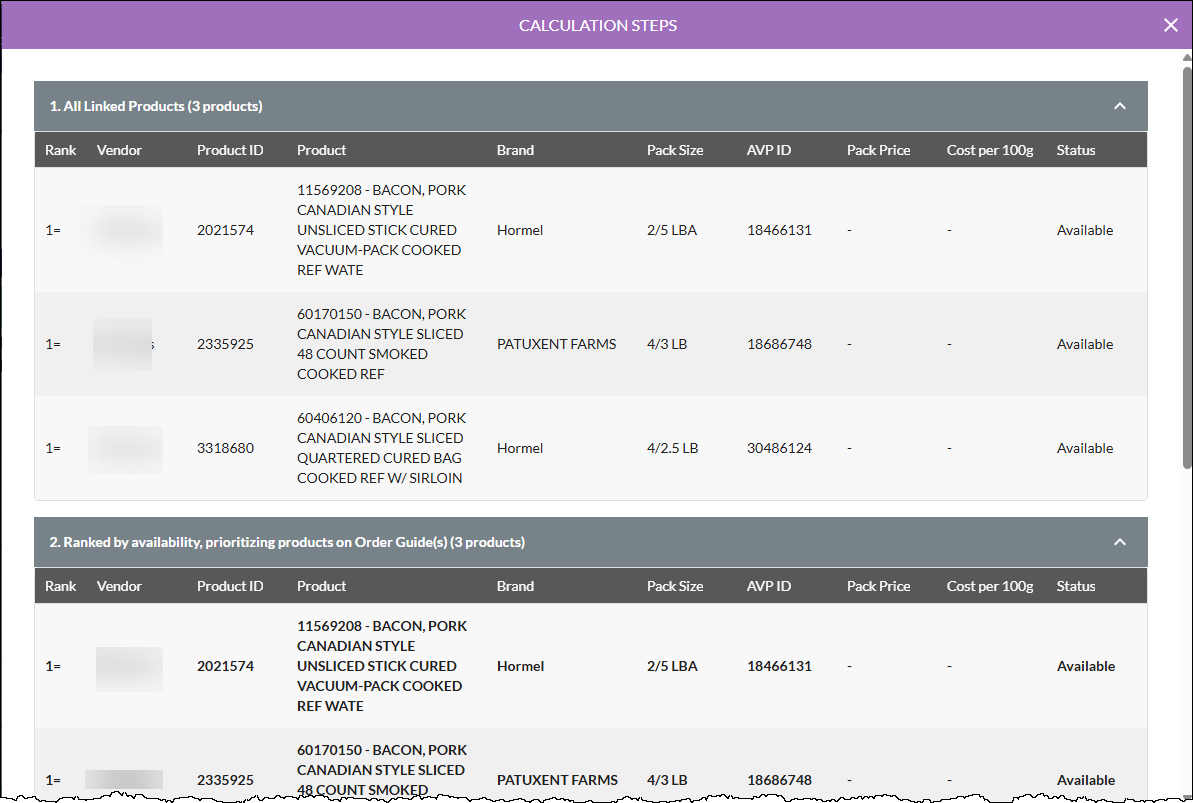1193x803 pixels.
Task: Click the blurred vendor logo of first row
Action: click(121, 231)
